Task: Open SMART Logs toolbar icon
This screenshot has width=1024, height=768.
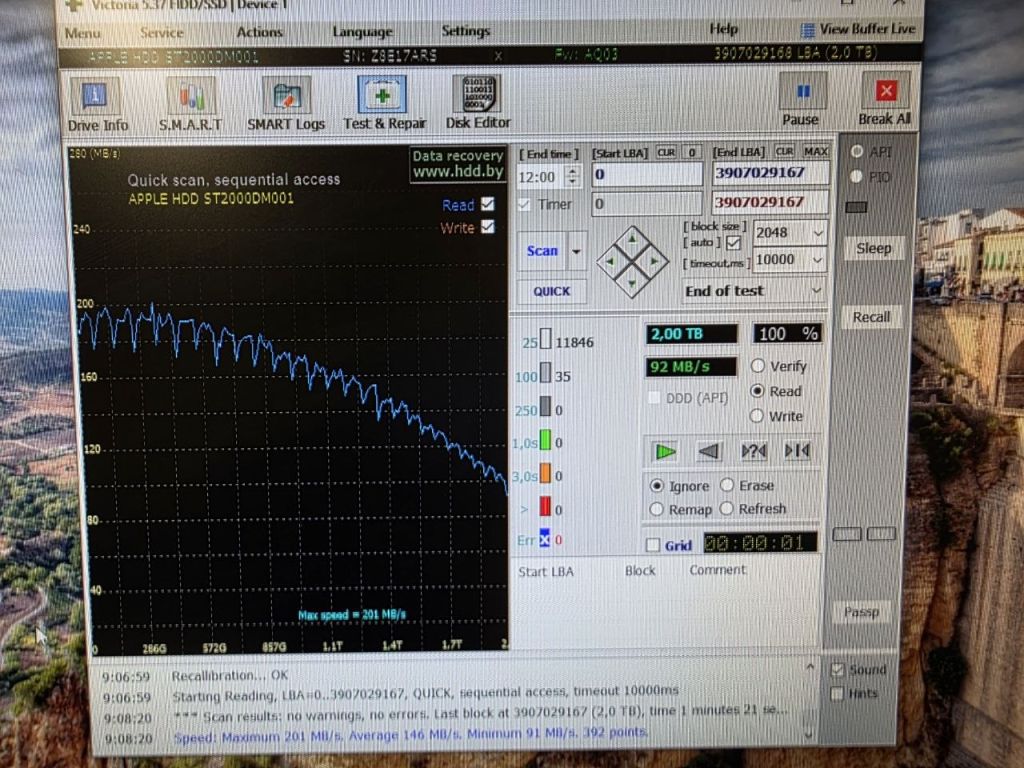Action: click(286, 96)
